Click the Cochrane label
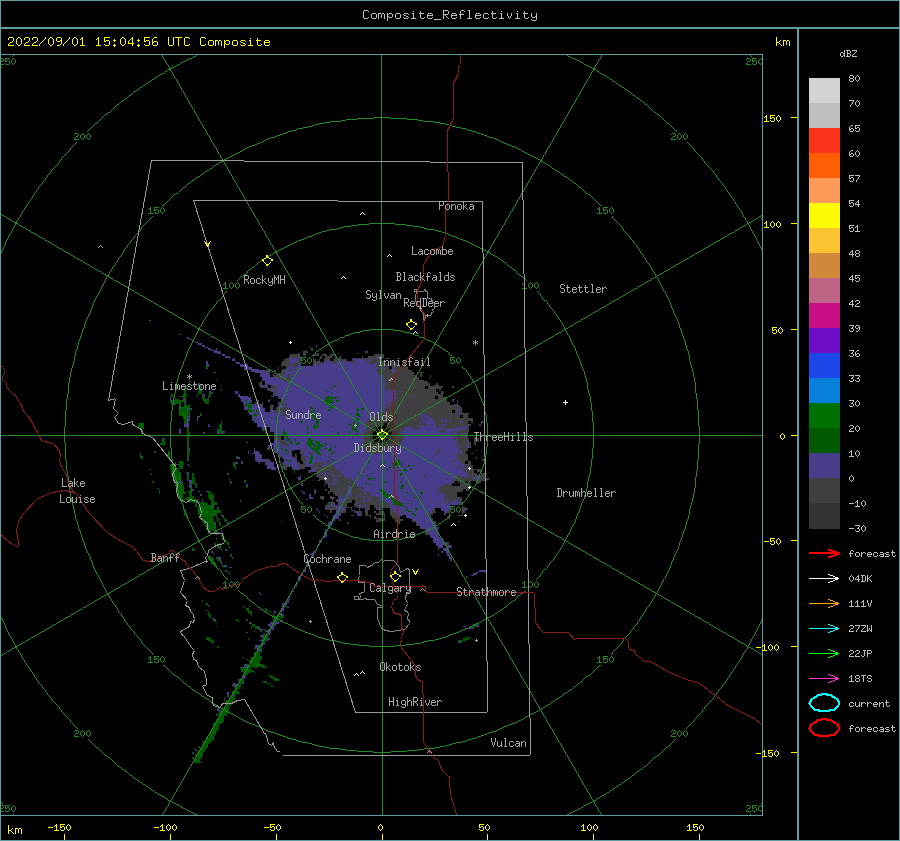Screen dimensions: 900x841 [327, 559]
